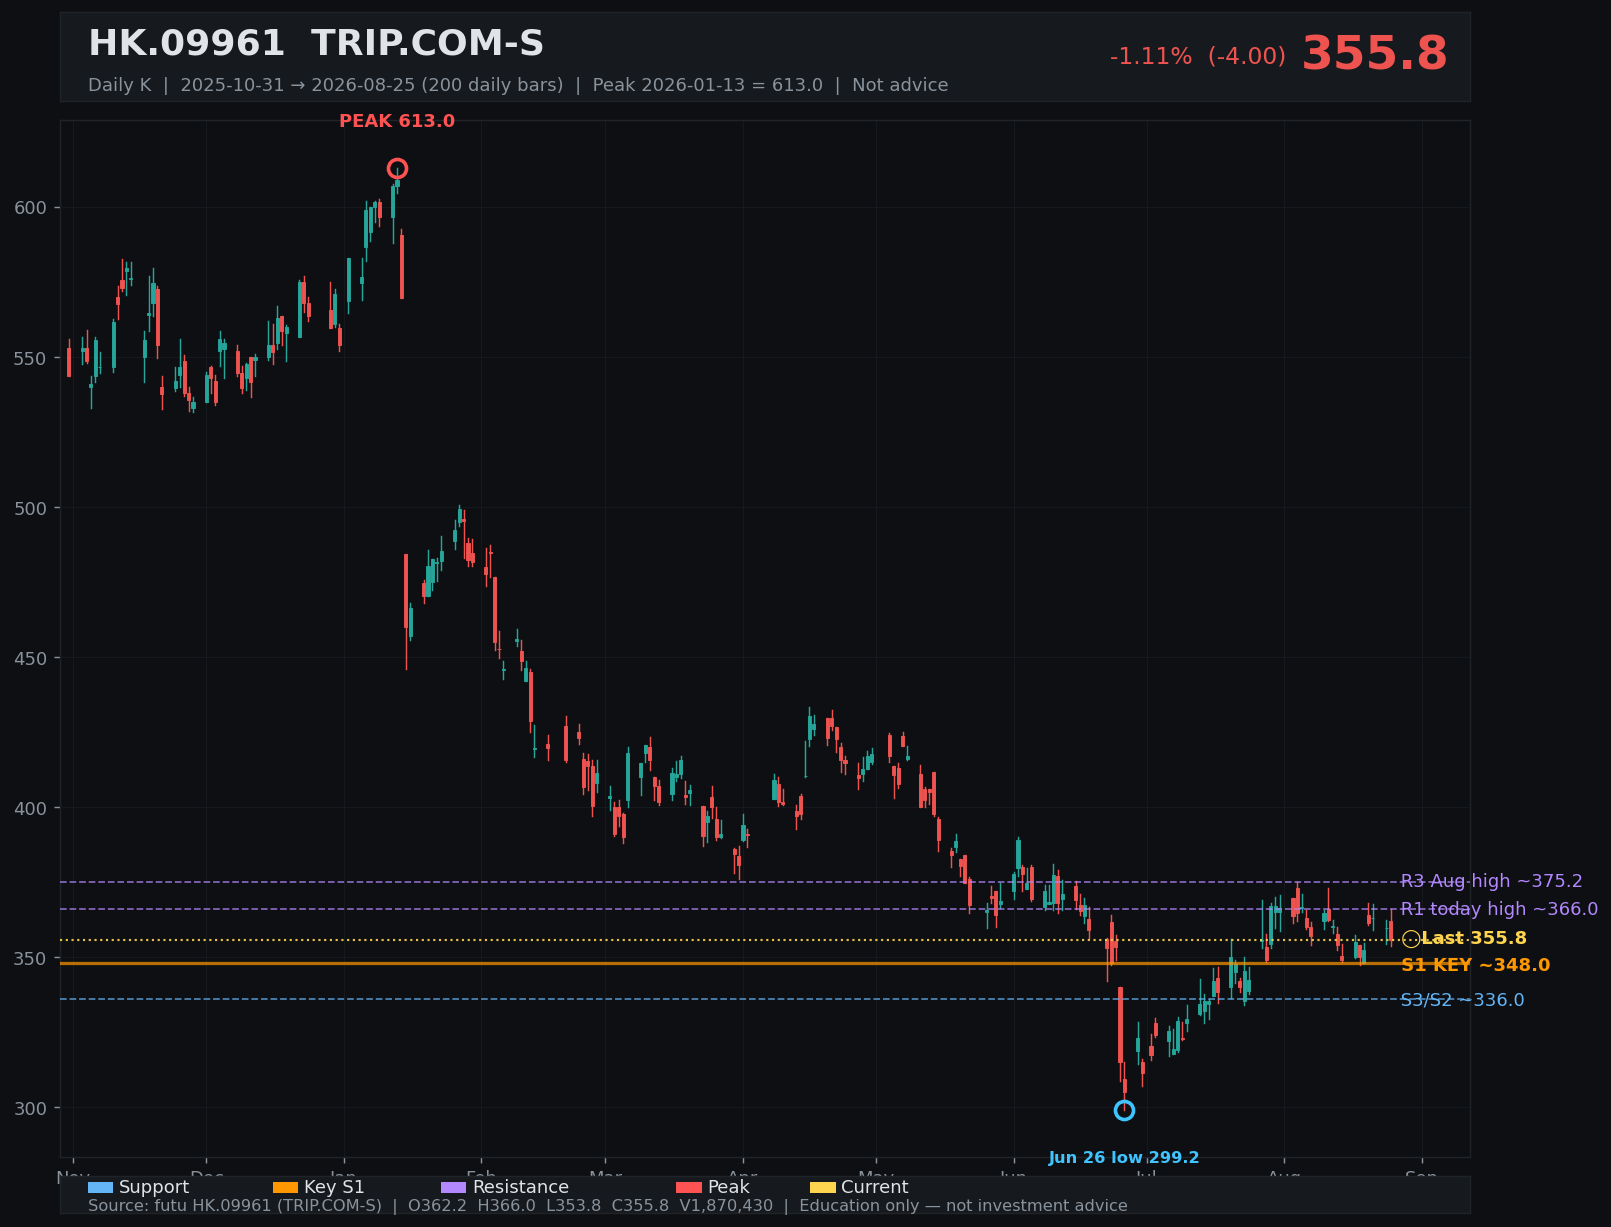1611x1227 pixels.
Task: Select the red peak circle marker
Action: (x=397, y=169)
